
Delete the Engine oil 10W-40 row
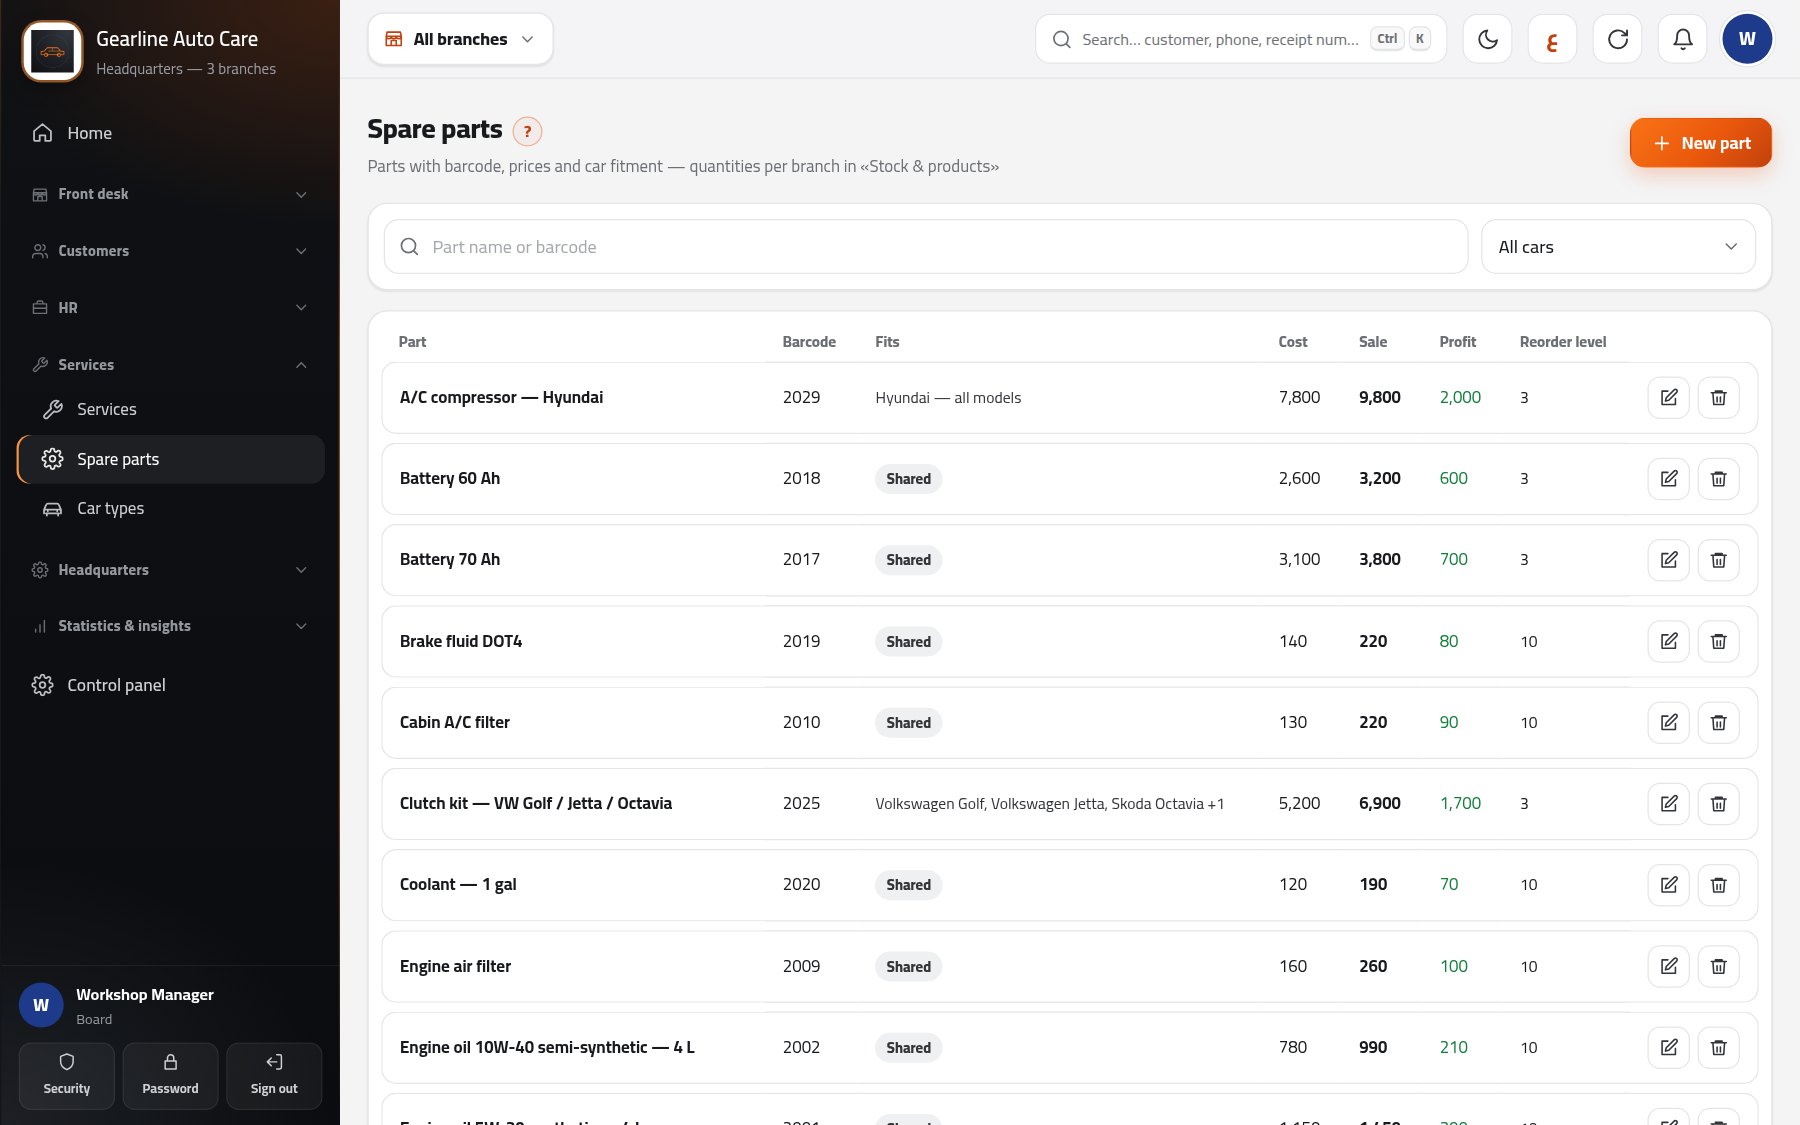(x=1718, y=1047)
